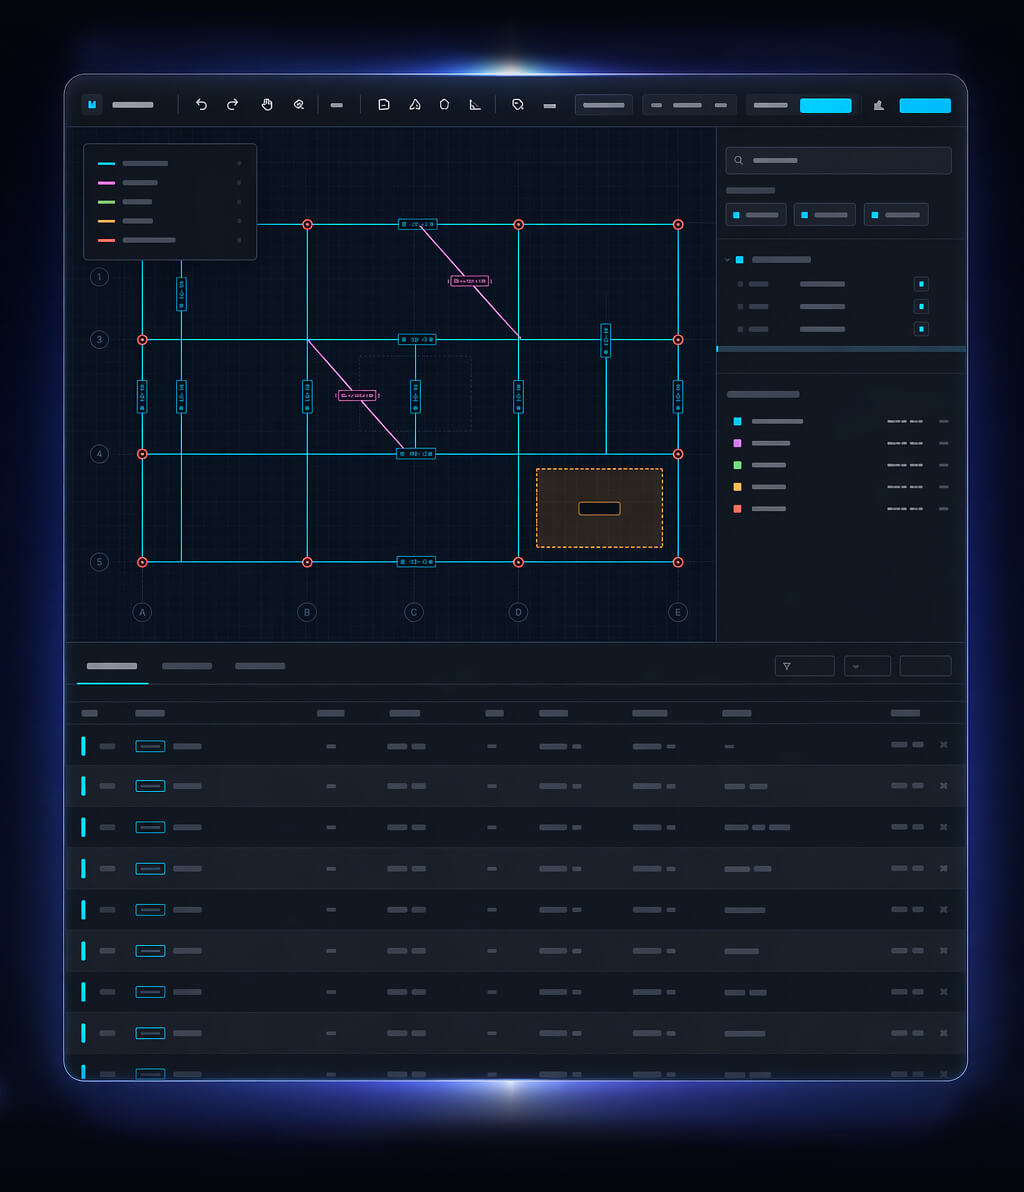Click grid axis marker A

pyautogui.click(x=142, y=612)
